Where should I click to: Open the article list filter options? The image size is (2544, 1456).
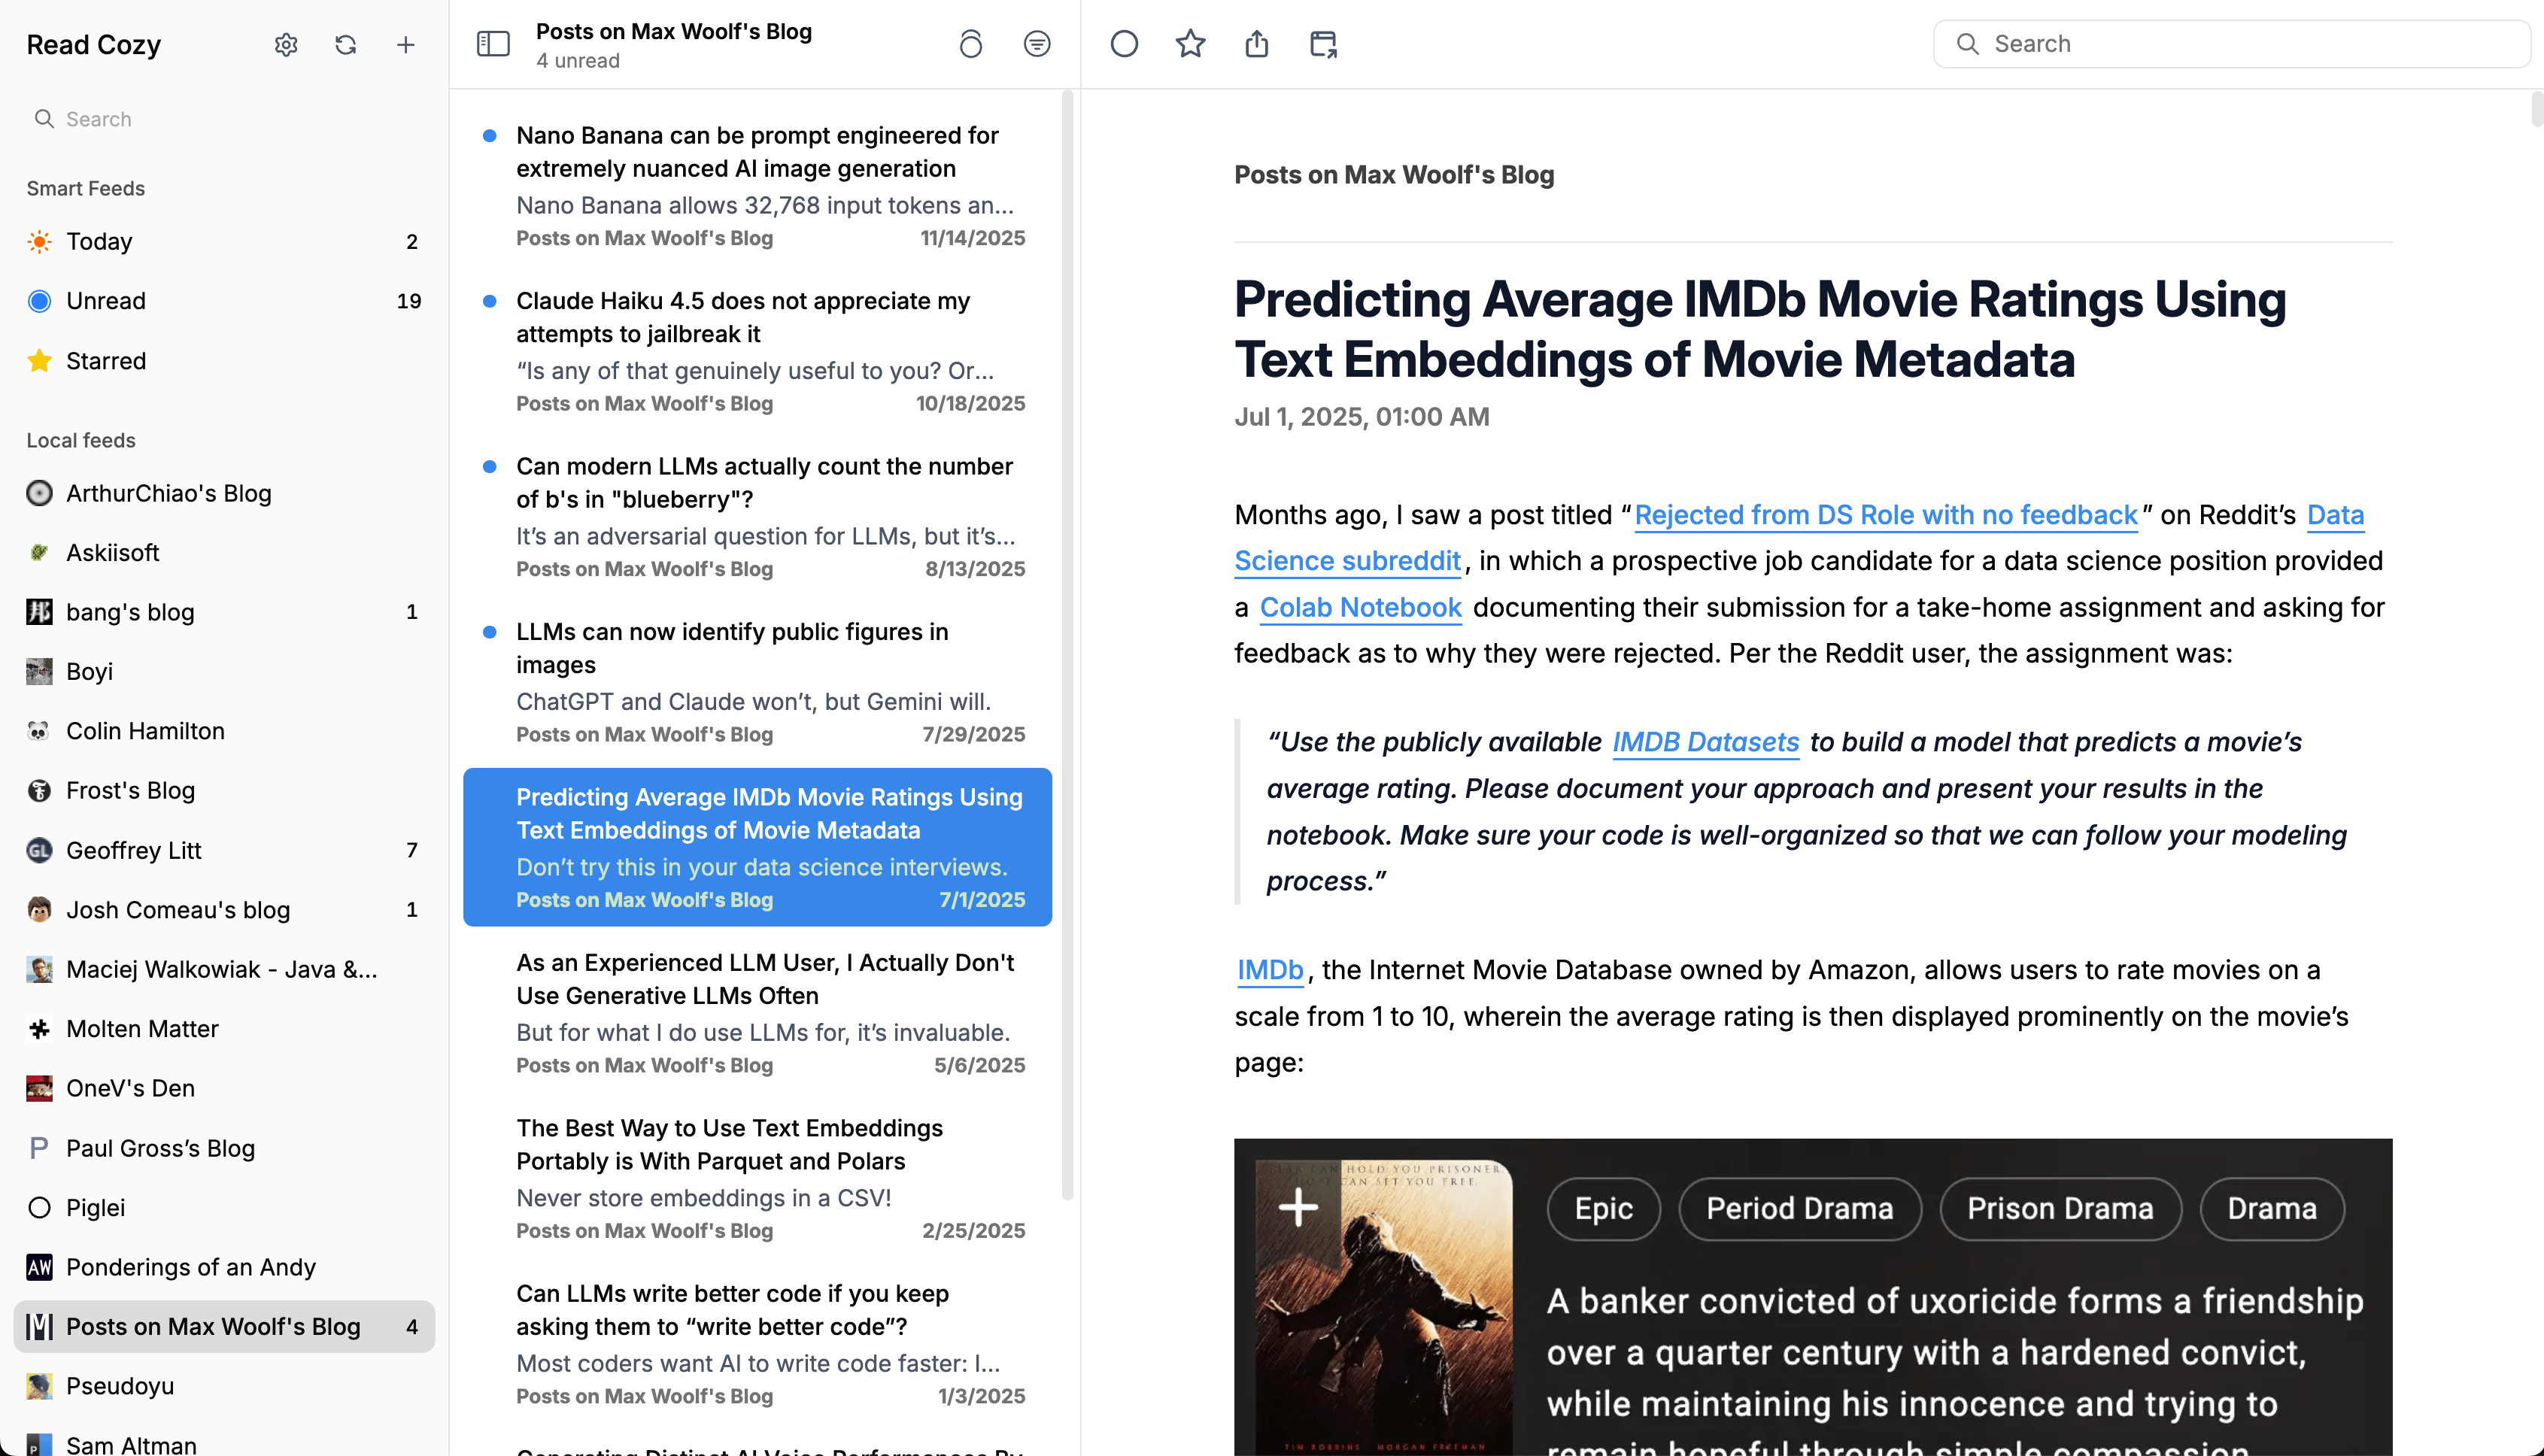point(1037,43)
